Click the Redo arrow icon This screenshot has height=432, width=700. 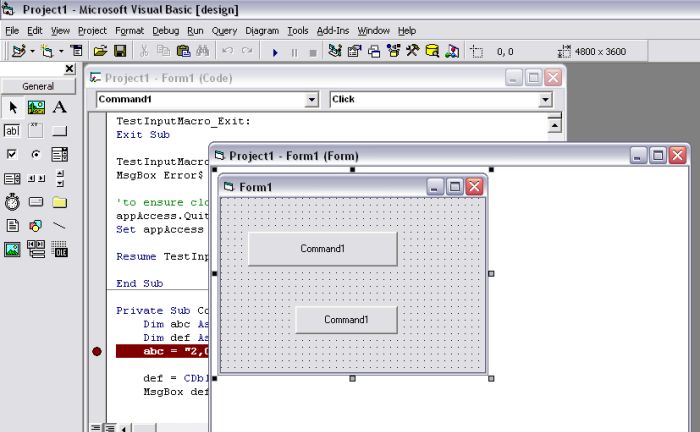tap(247, 51)
